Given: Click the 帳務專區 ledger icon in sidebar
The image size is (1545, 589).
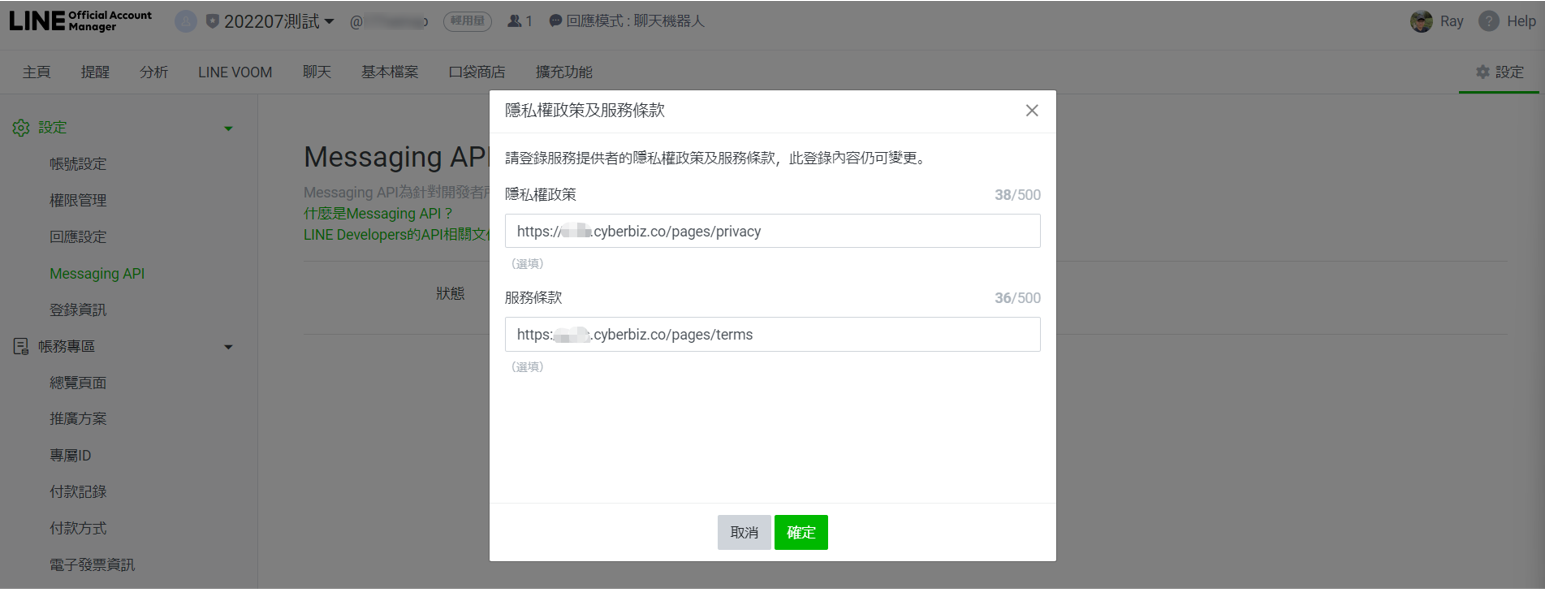Looking at the screenshot, I should (21, 345).
